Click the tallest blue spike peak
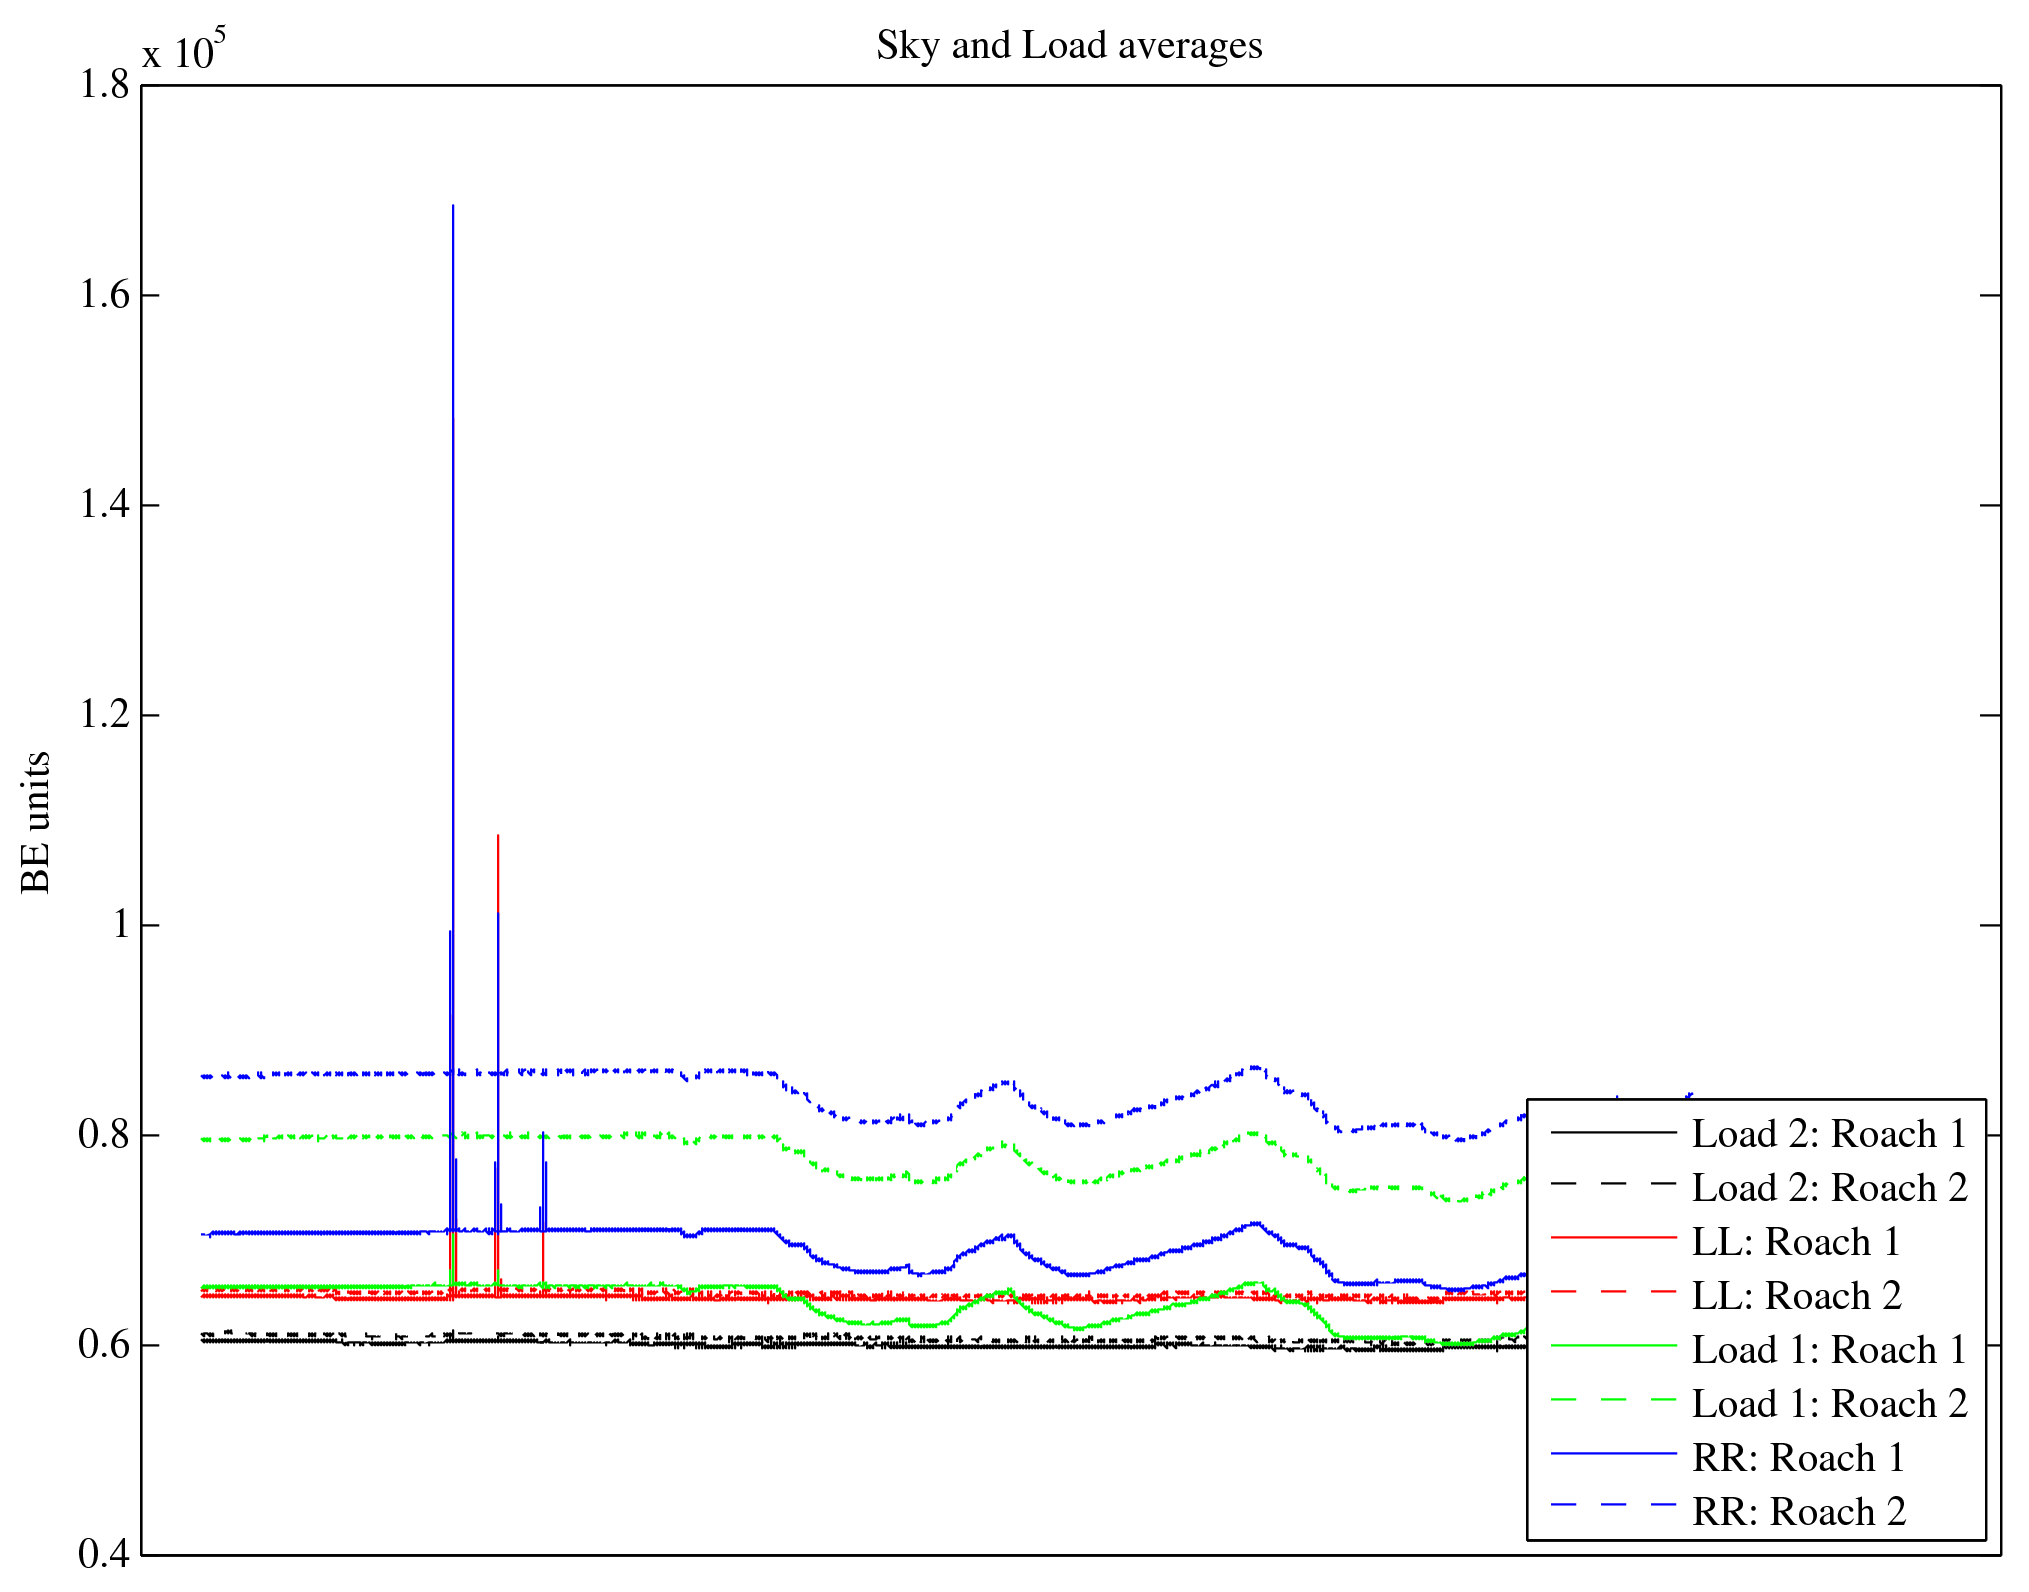The image size is (2029, 1592). coord(453,207)
